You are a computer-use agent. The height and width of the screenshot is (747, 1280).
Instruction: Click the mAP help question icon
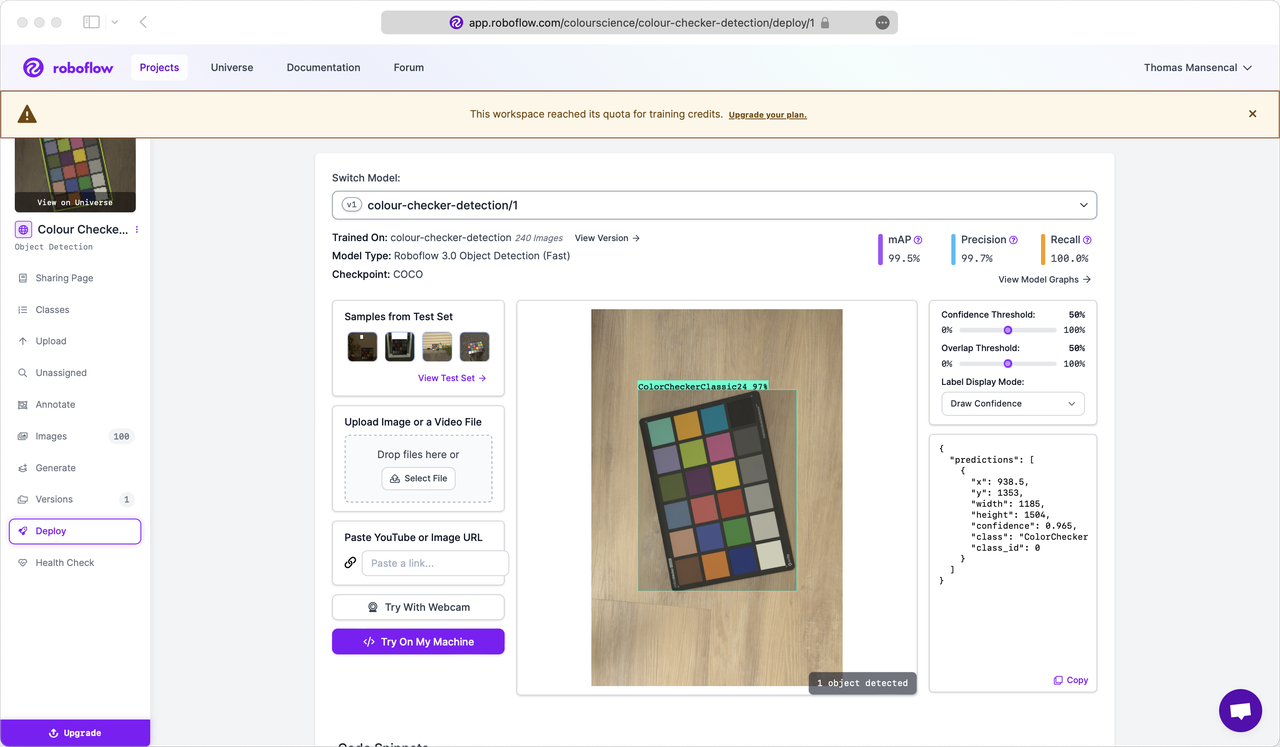918,240
